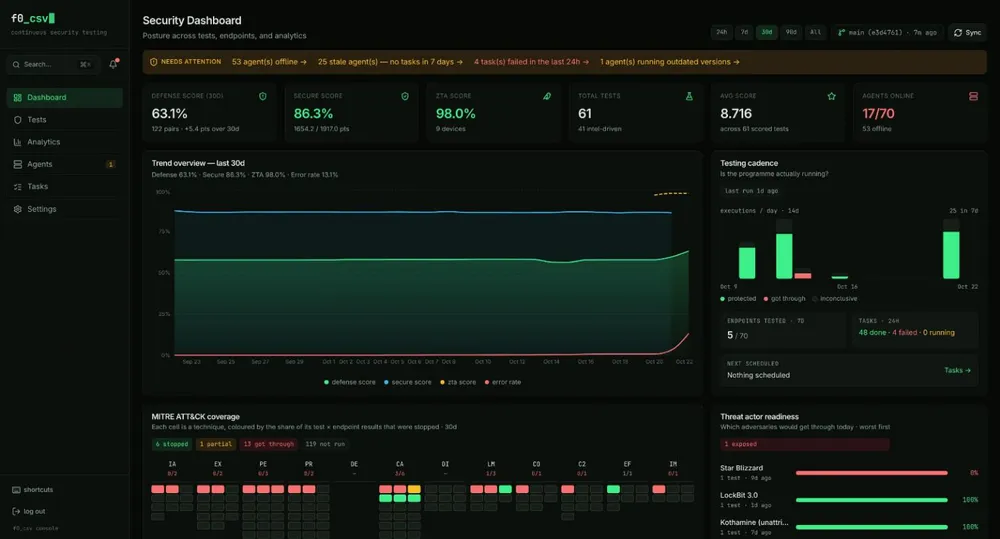Click the Analytics bar chart icon
Screen dimensions: 1000x539
17,142
